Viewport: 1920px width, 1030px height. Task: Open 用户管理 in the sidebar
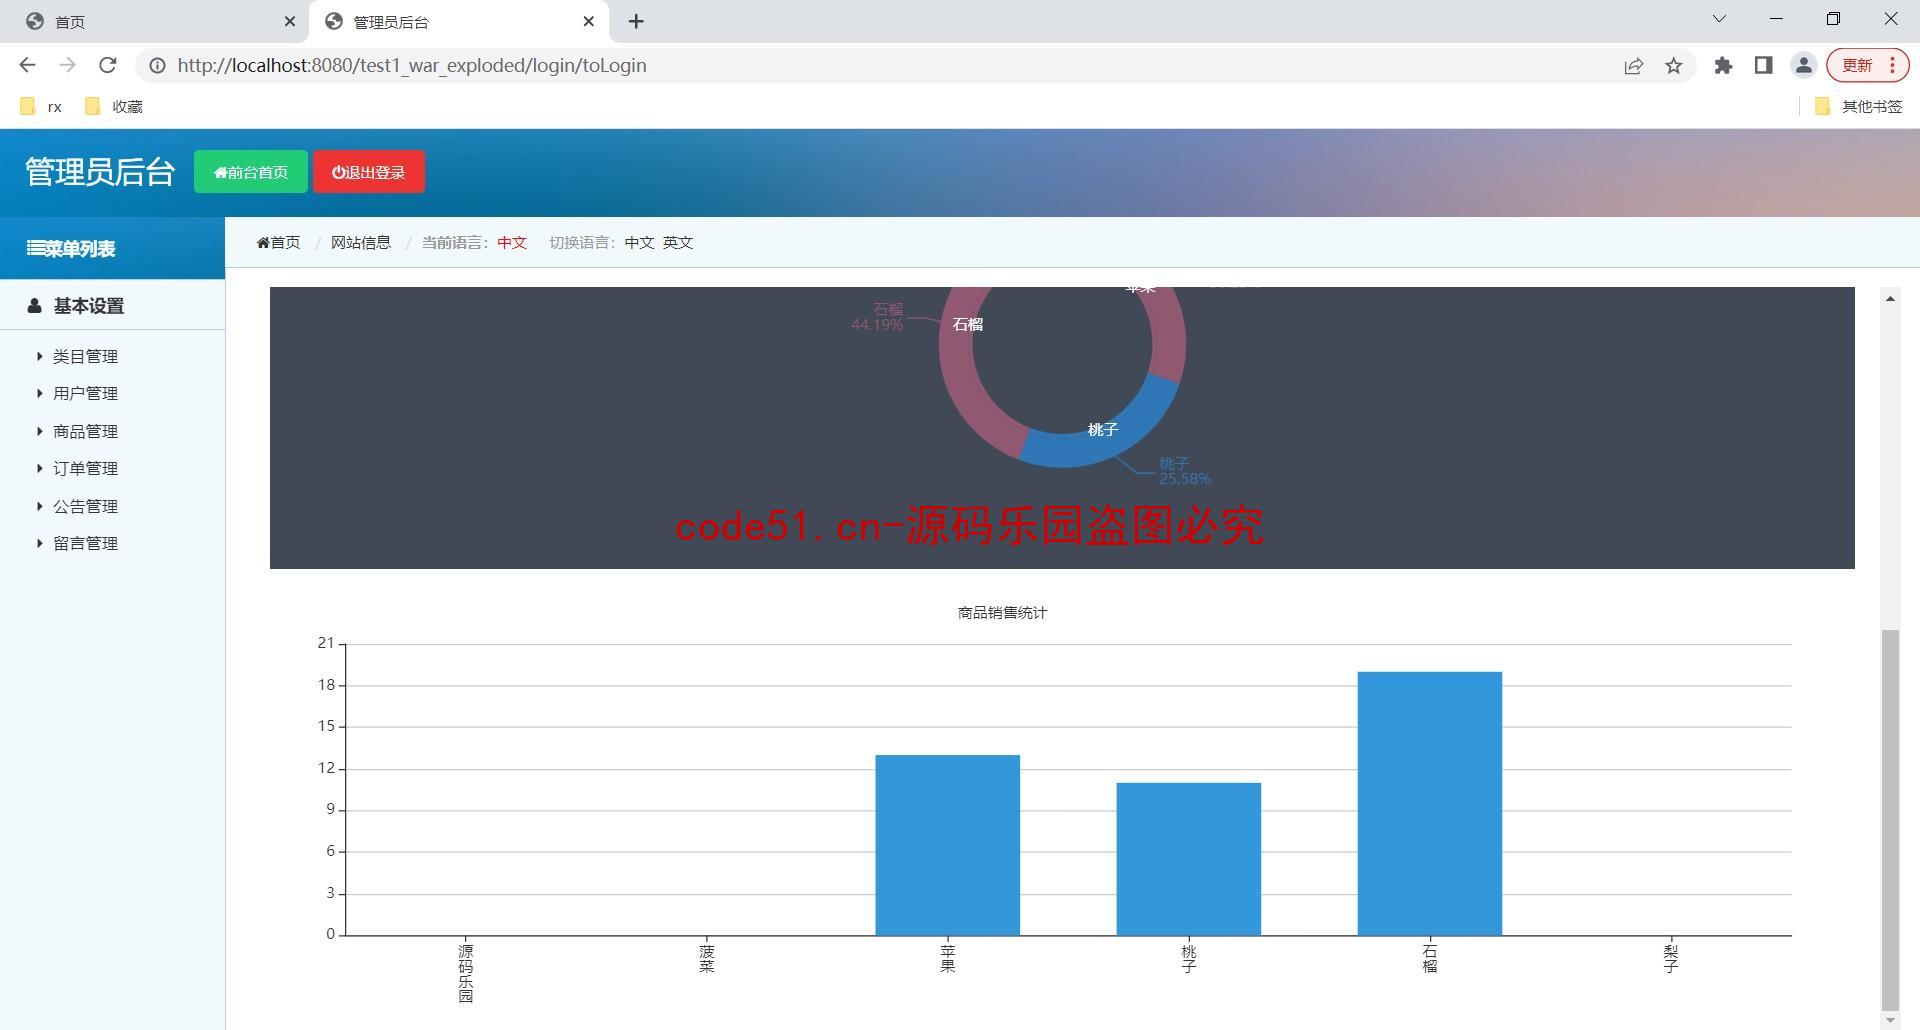coord(85,394)
